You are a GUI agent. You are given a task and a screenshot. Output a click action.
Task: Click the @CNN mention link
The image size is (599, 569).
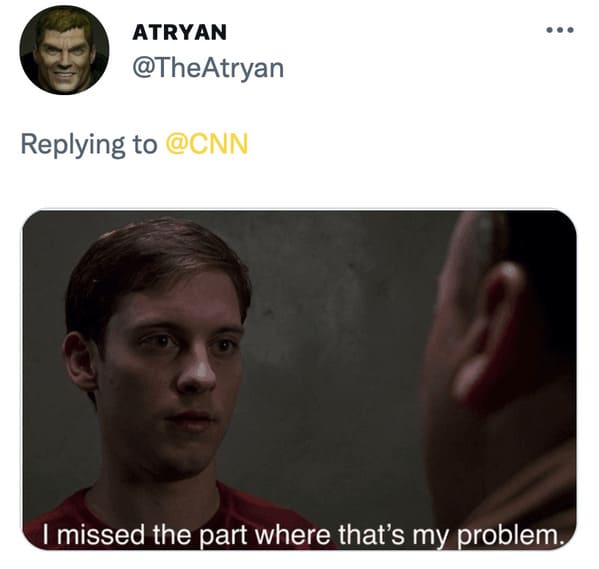[207, 144]
